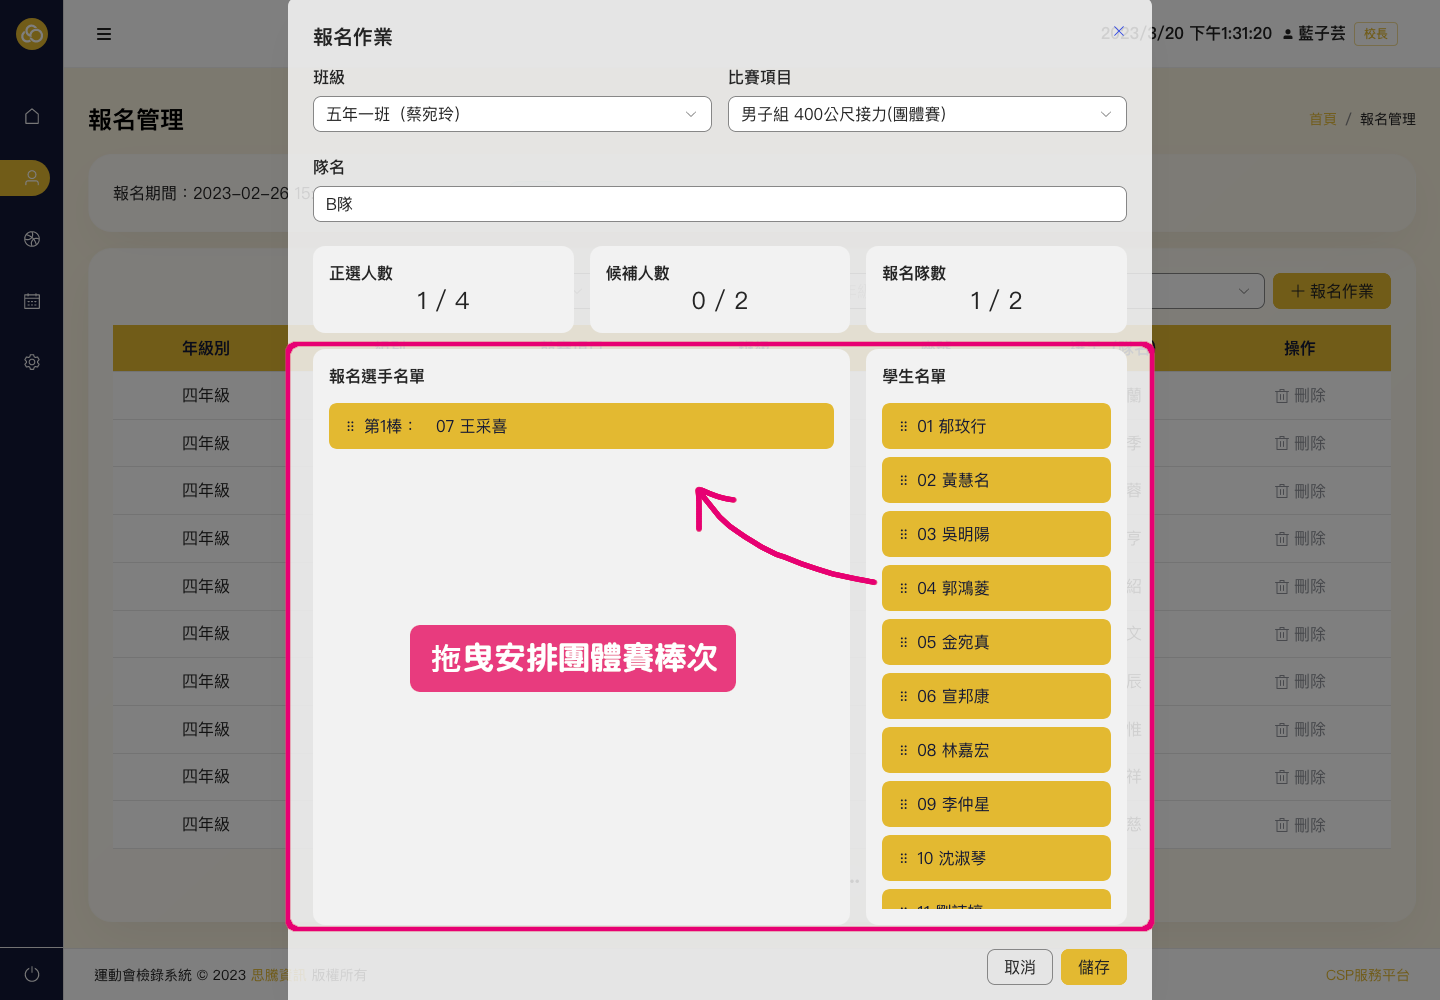
Task: Close the 報名作業 dialog with X
Action: pyautogui.click(x=1119, y=32)
